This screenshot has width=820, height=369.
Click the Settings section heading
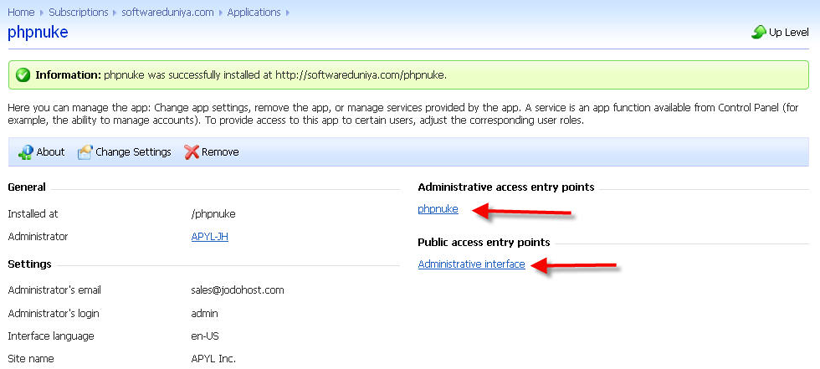coord(29,264)
